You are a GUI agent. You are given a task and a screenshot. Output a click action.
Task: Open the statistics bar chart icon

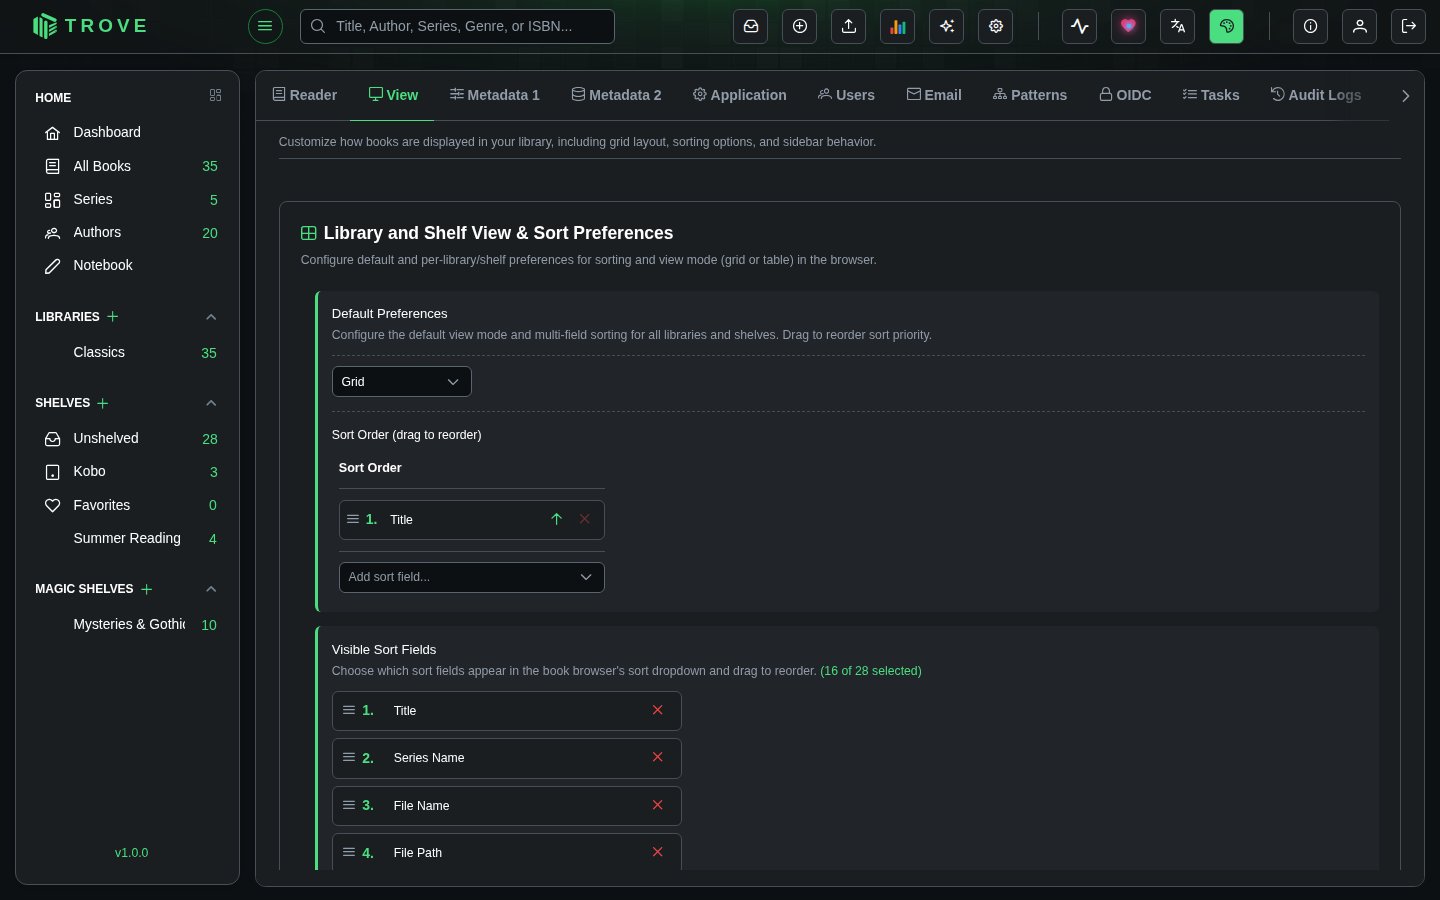898,26
